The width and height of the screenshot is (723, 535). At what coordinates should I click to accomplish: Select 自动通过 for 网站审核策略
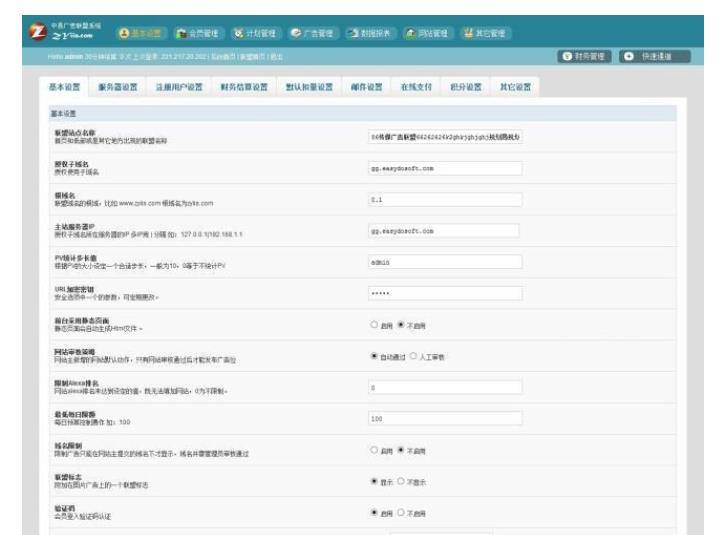point(374,356)
